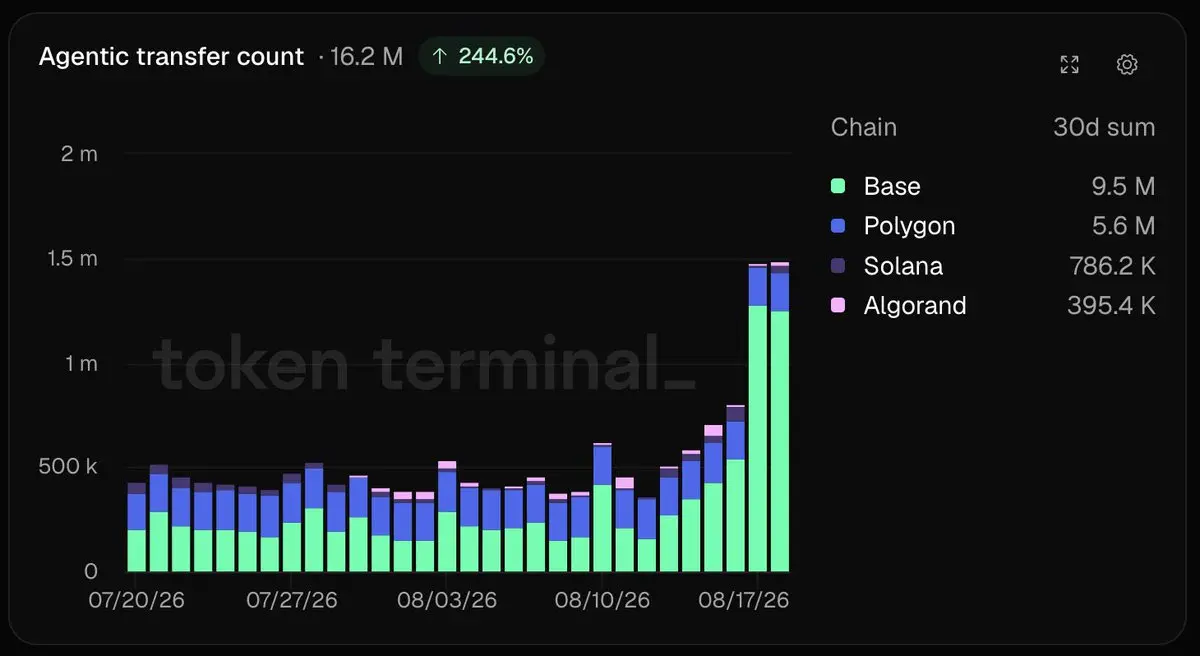Click the 1.5 m y-axis label
The height and width of the screenshot is (656, 1200).
[x=71, y=258]
